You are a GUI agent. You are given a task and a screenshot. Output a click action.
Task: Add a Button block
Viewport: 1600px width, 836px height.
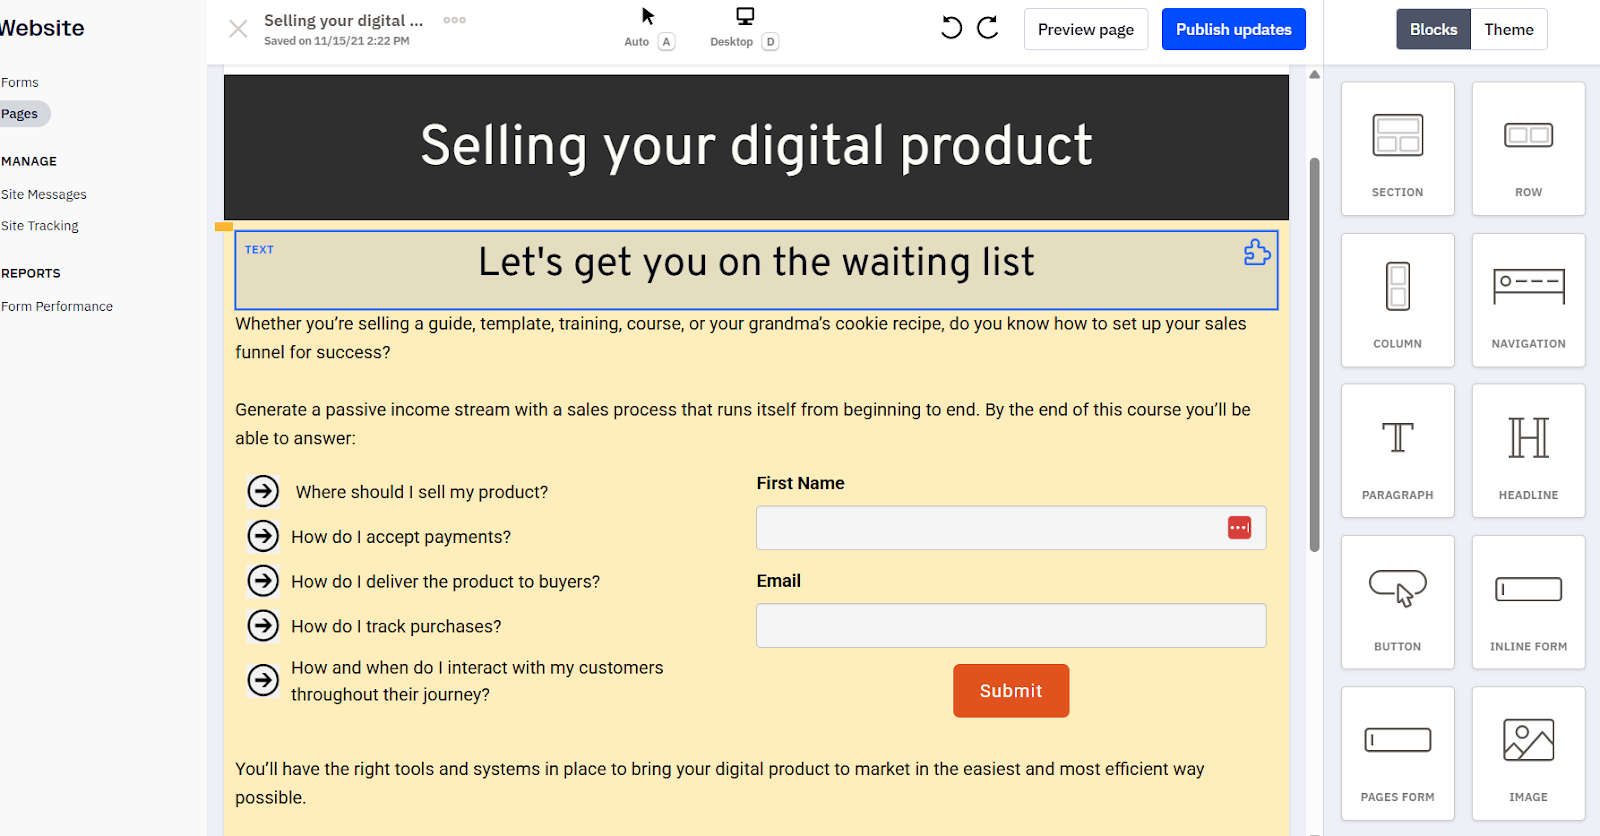pyautogui.click(x=1396, y=602)
